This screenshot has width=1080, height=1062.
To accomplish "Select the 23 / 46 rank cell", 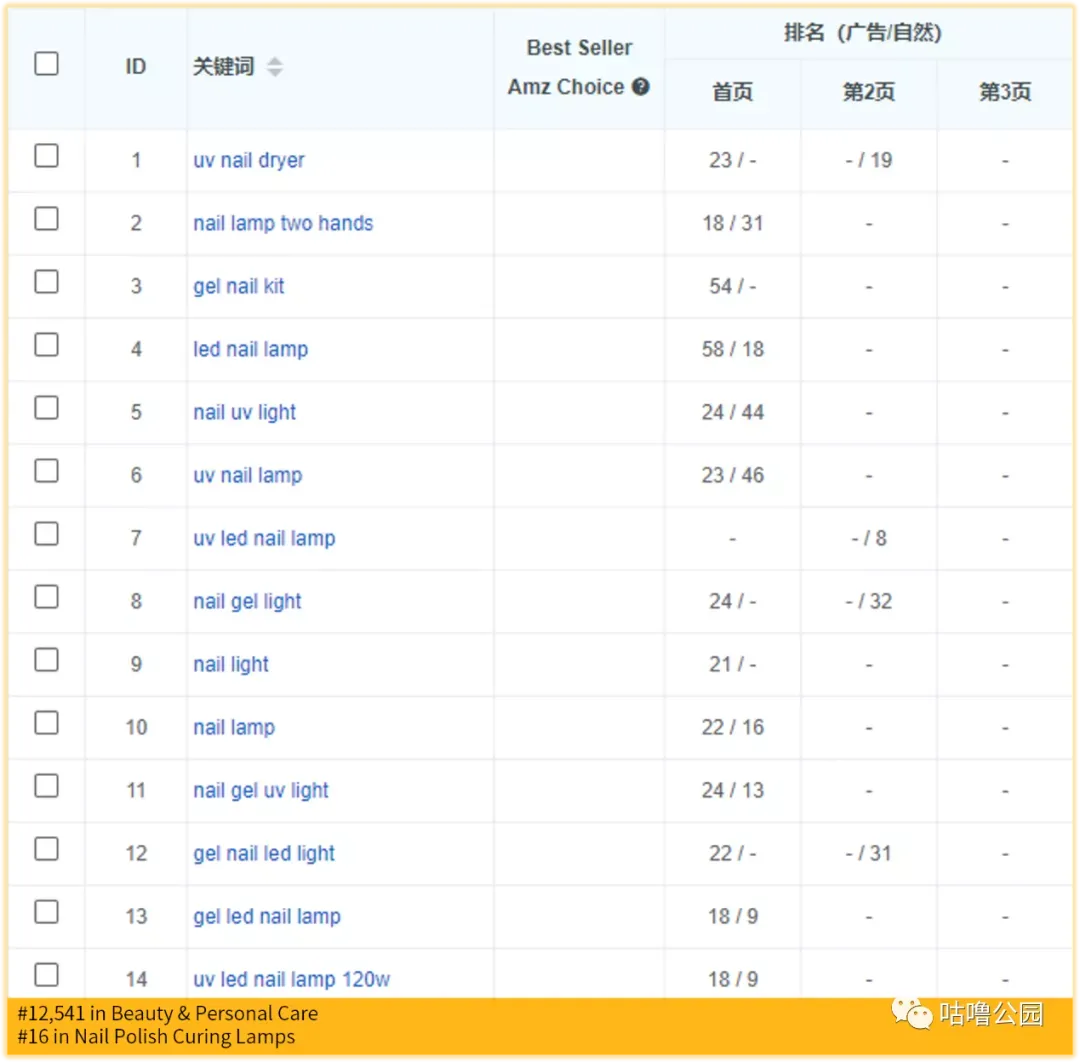I will (732, 475).
